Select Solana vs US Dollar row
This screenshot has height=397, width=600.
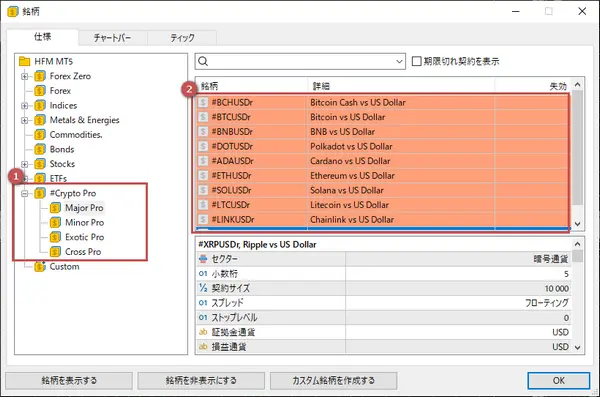[383, 190]
